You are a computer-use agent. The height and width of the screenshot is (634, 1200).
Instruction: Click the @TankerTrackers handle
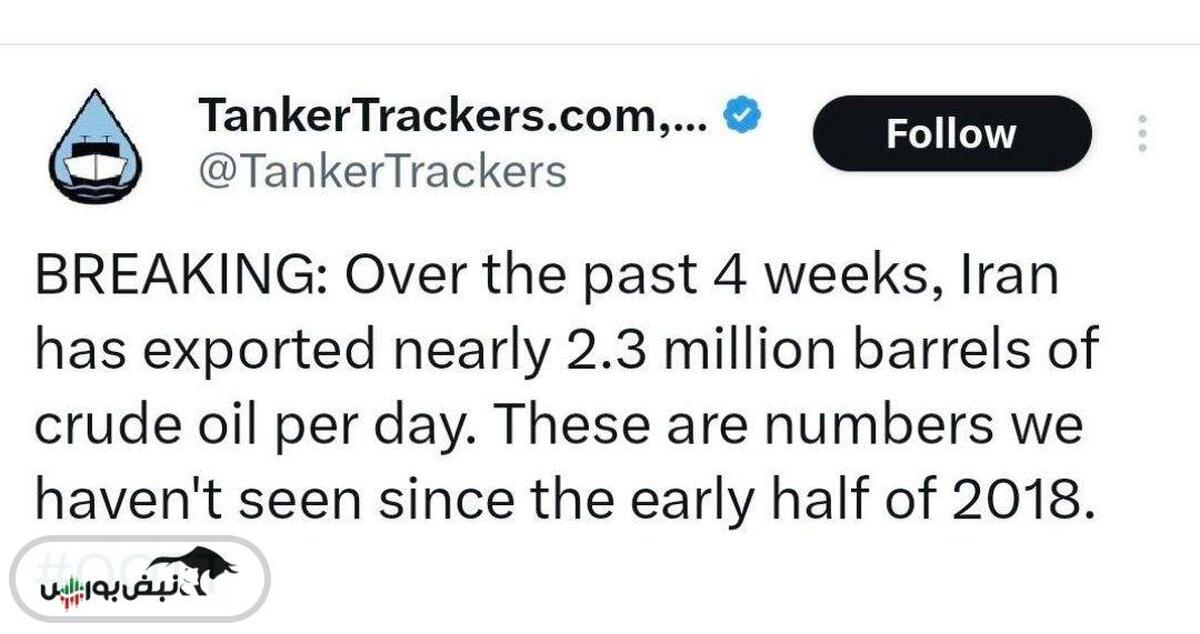[x=382, y=172]
